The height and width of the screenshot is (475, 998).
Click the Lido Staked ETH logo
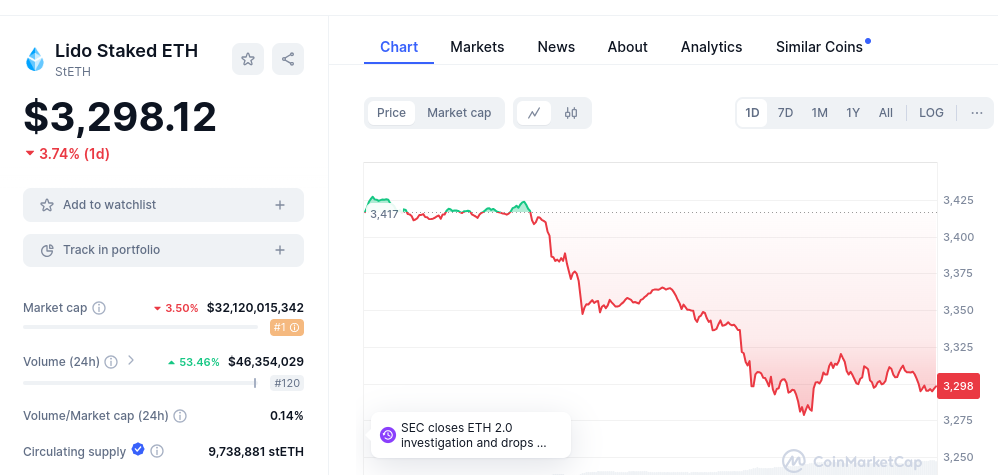point(36,60)
